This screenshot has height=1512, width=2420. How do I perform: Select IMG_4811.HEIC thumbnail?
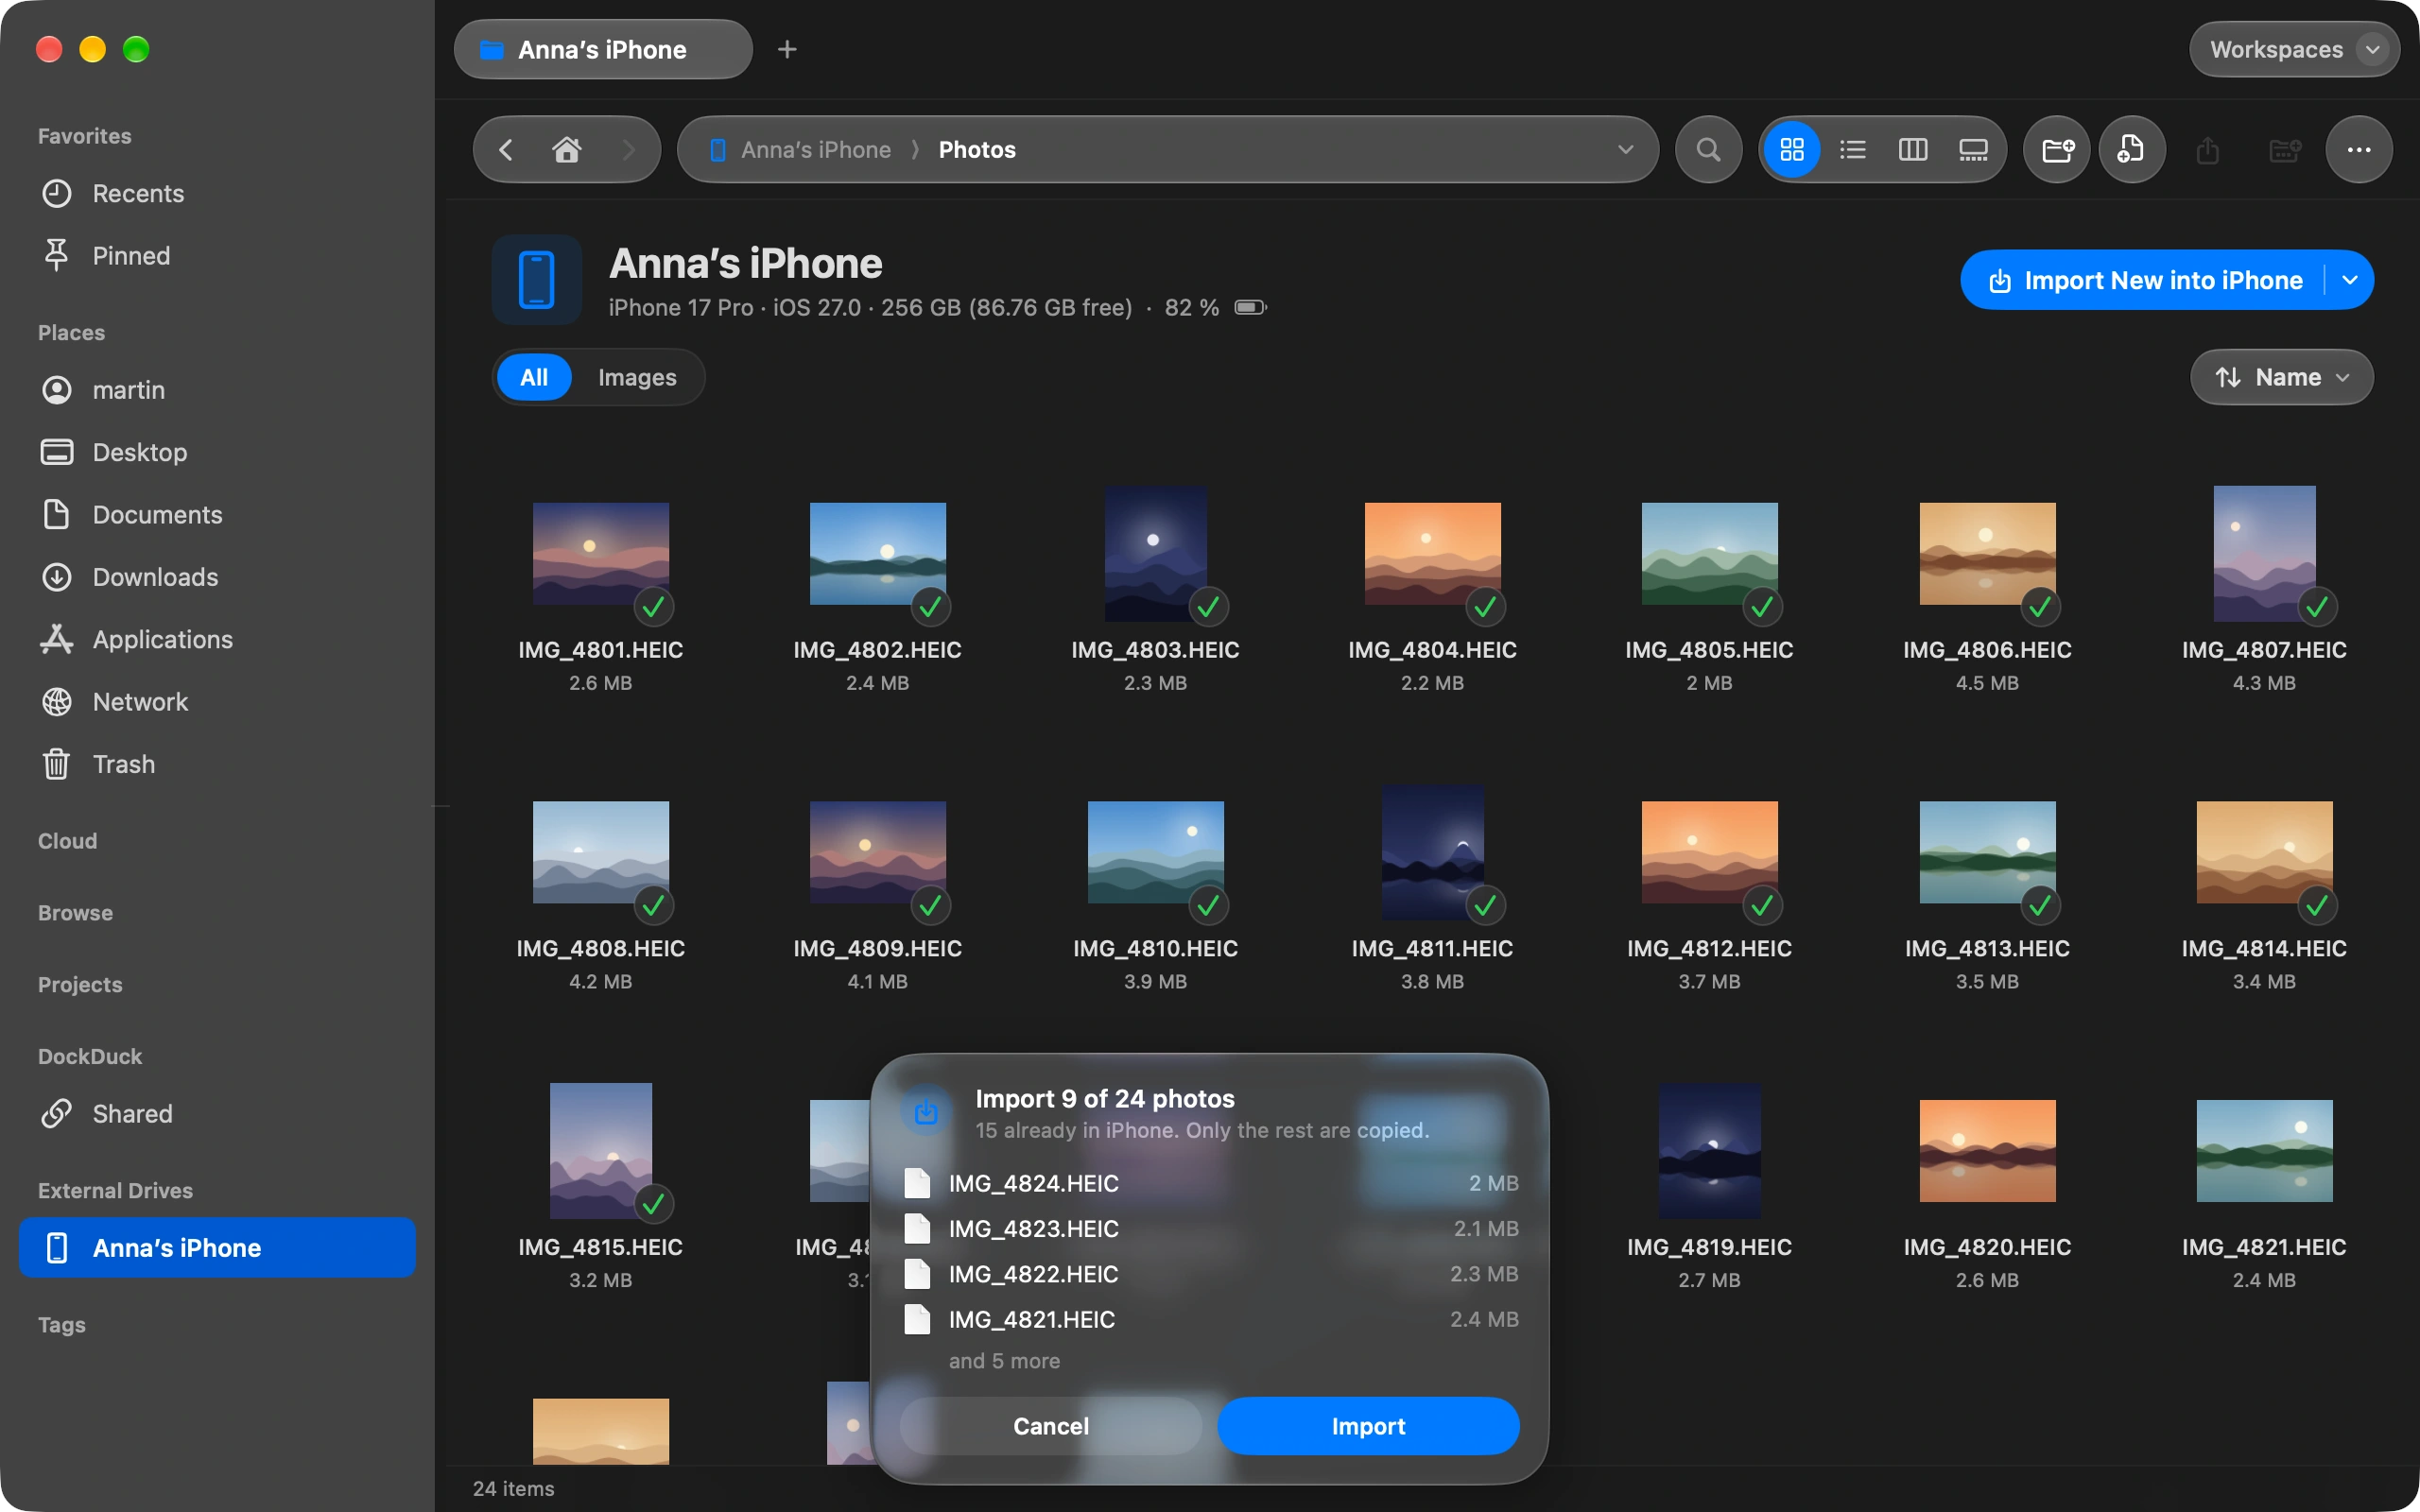1432,852
